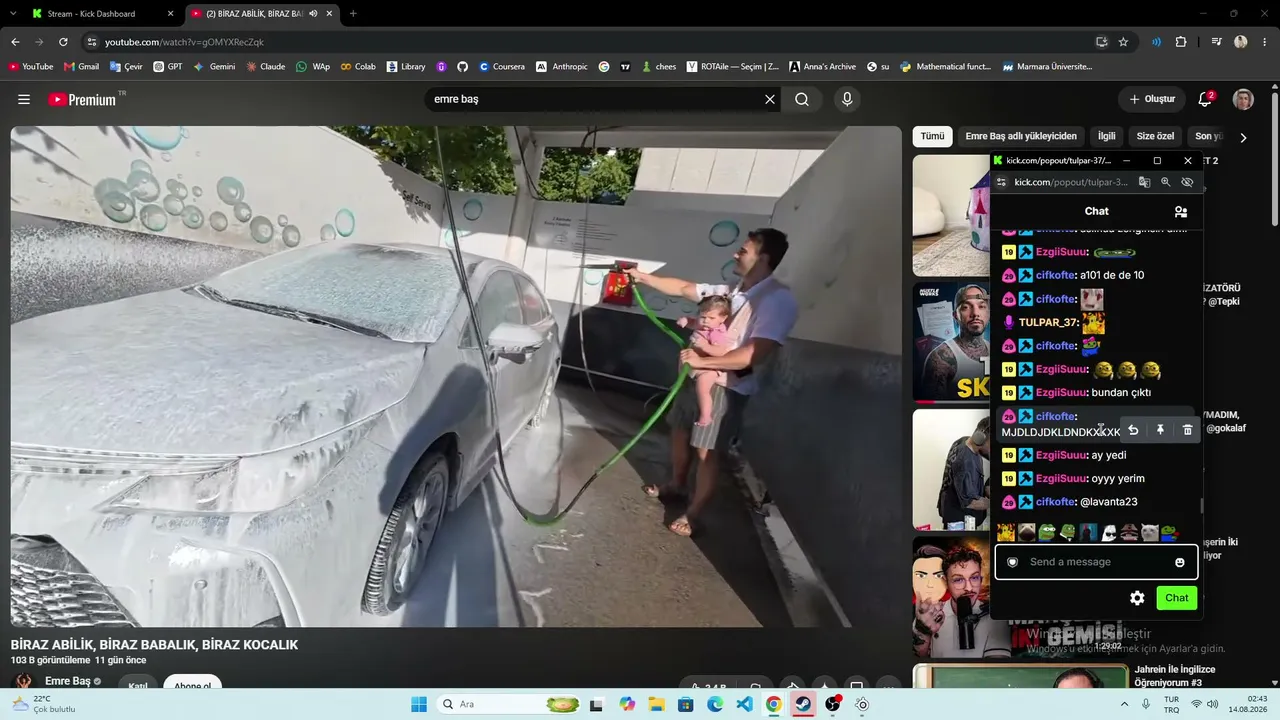Clear the YouTube search query

770,99
